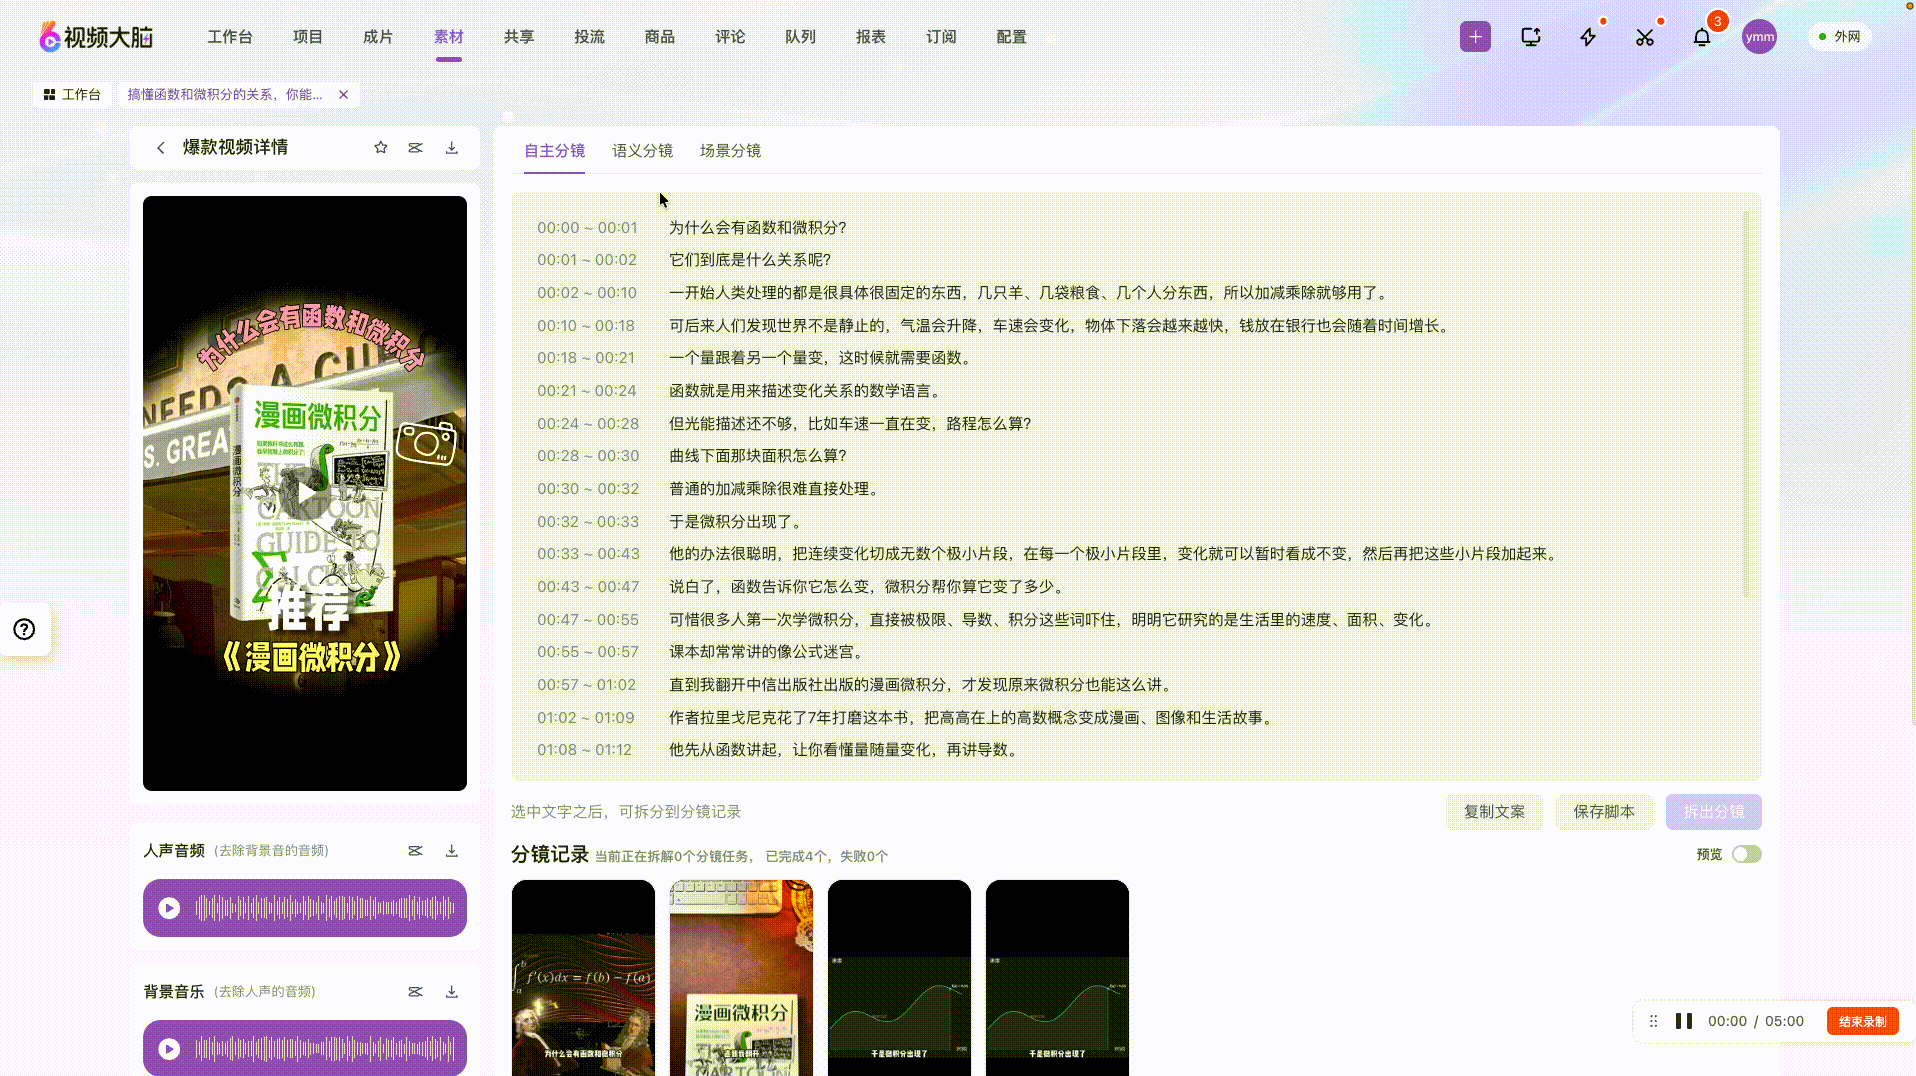This screenshot has width=1916, height=1076.
Task: Open the help question mark button
Action: coord(24,629)
